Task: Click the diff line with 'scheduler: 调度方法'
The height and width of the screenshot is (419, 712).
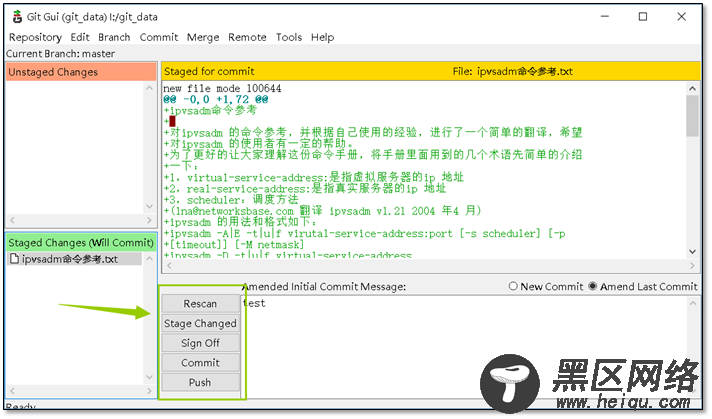Action: [x=231, y=200]
